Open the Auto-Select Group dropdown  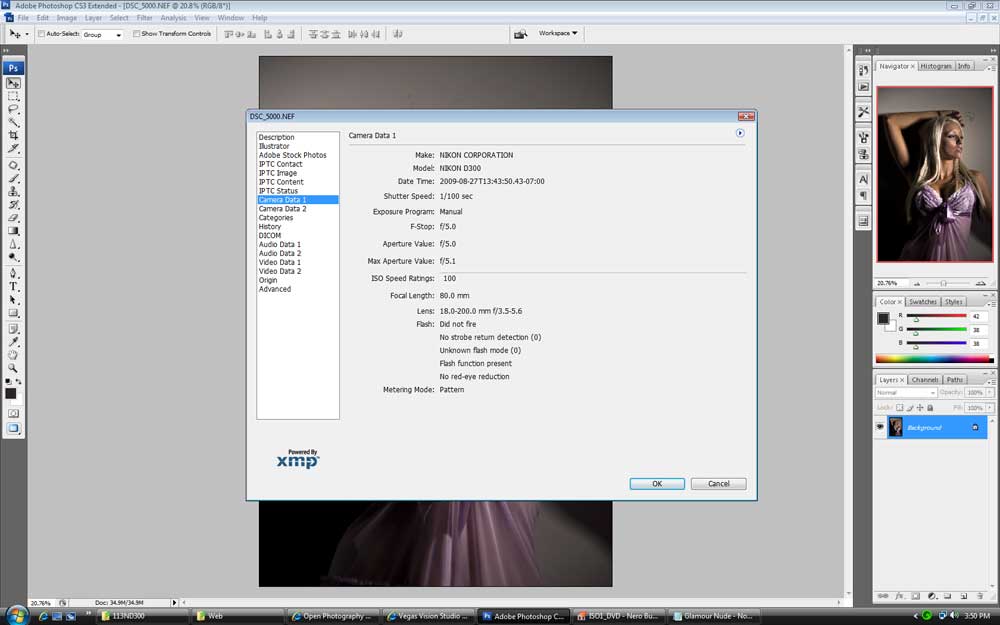tap(102, 34)
